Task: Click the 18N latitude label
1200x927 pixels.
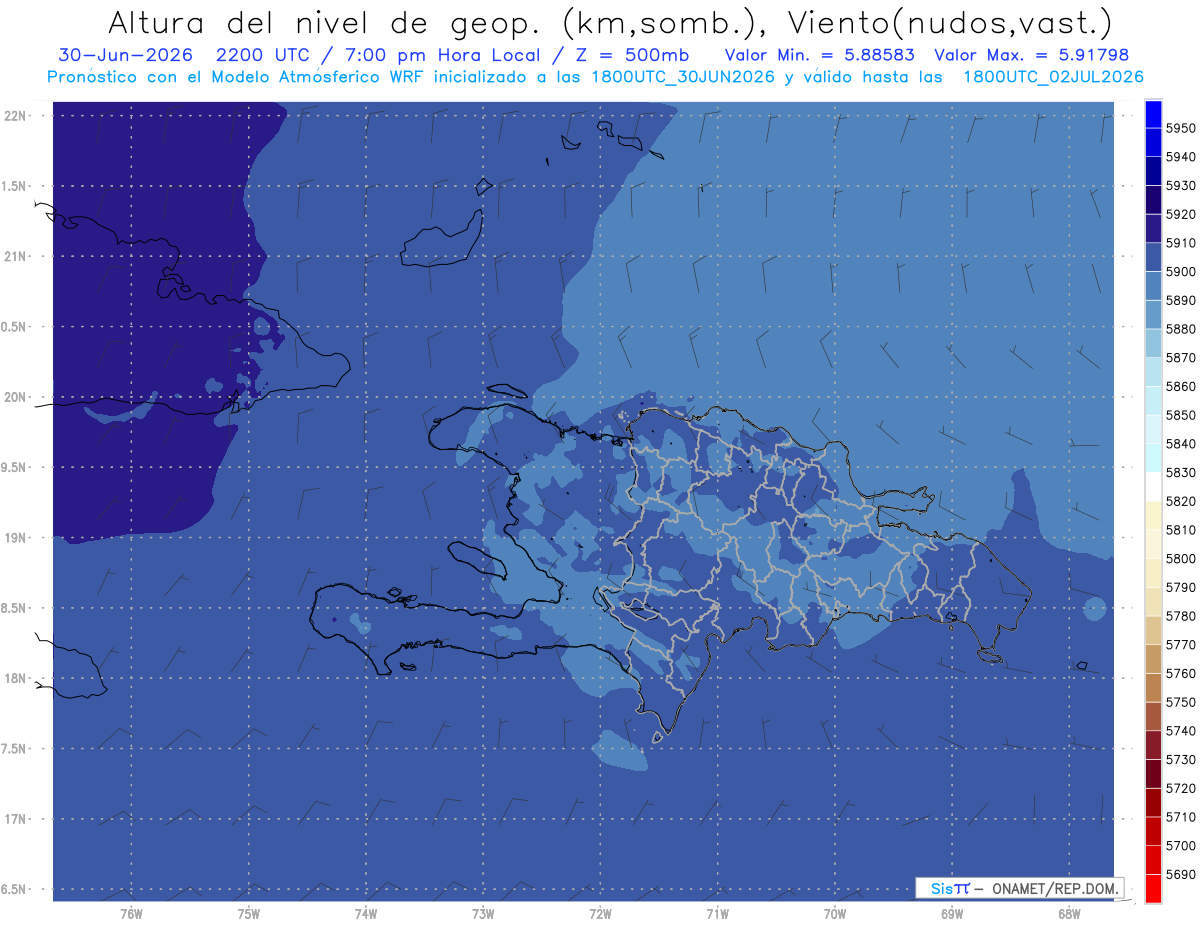Action: tap(14, 678)
